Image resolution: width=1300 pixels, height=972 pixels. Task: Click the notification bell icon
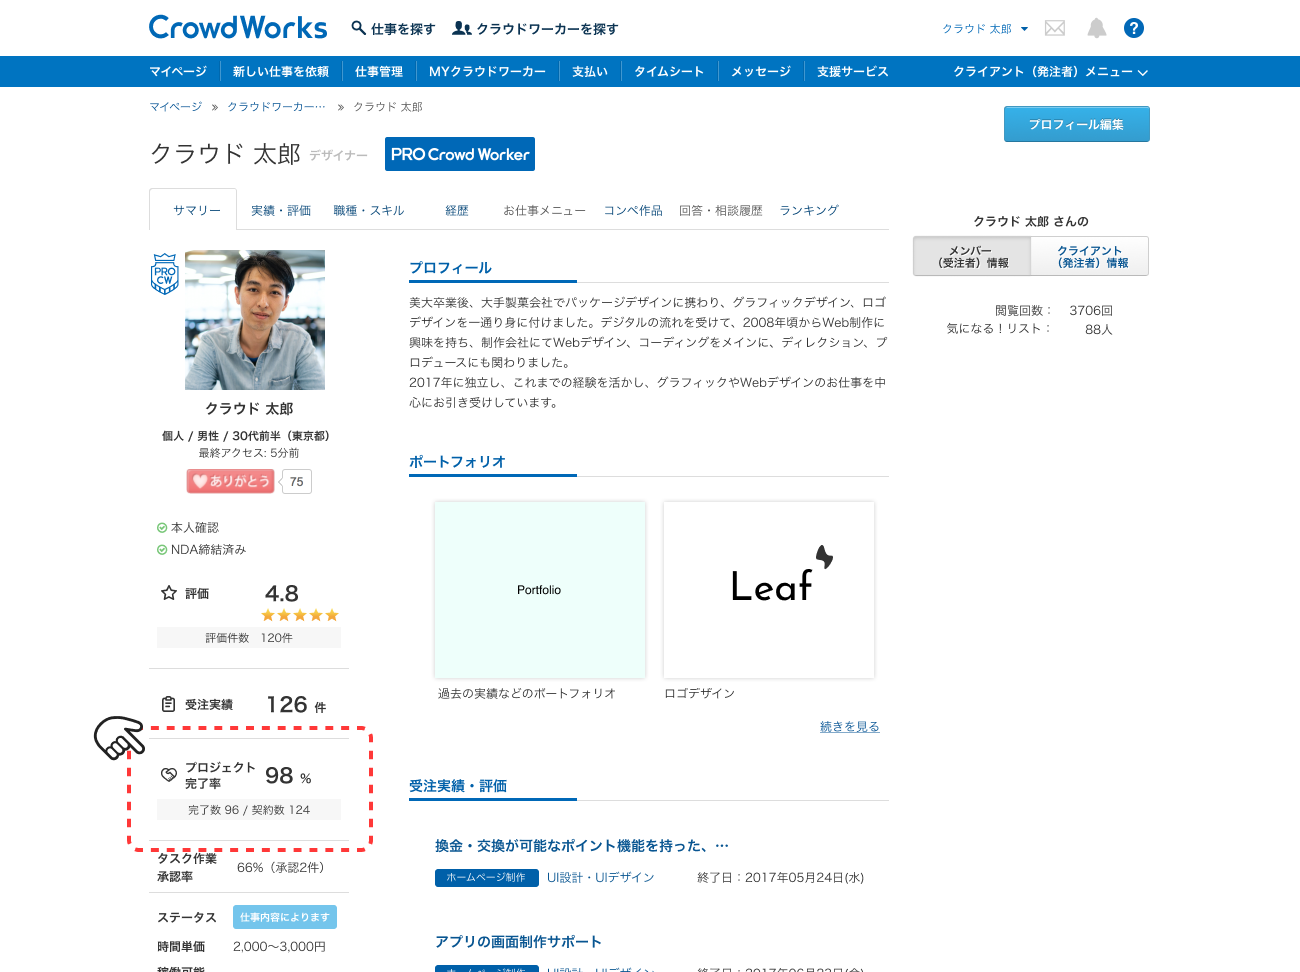pos(1097,28)
